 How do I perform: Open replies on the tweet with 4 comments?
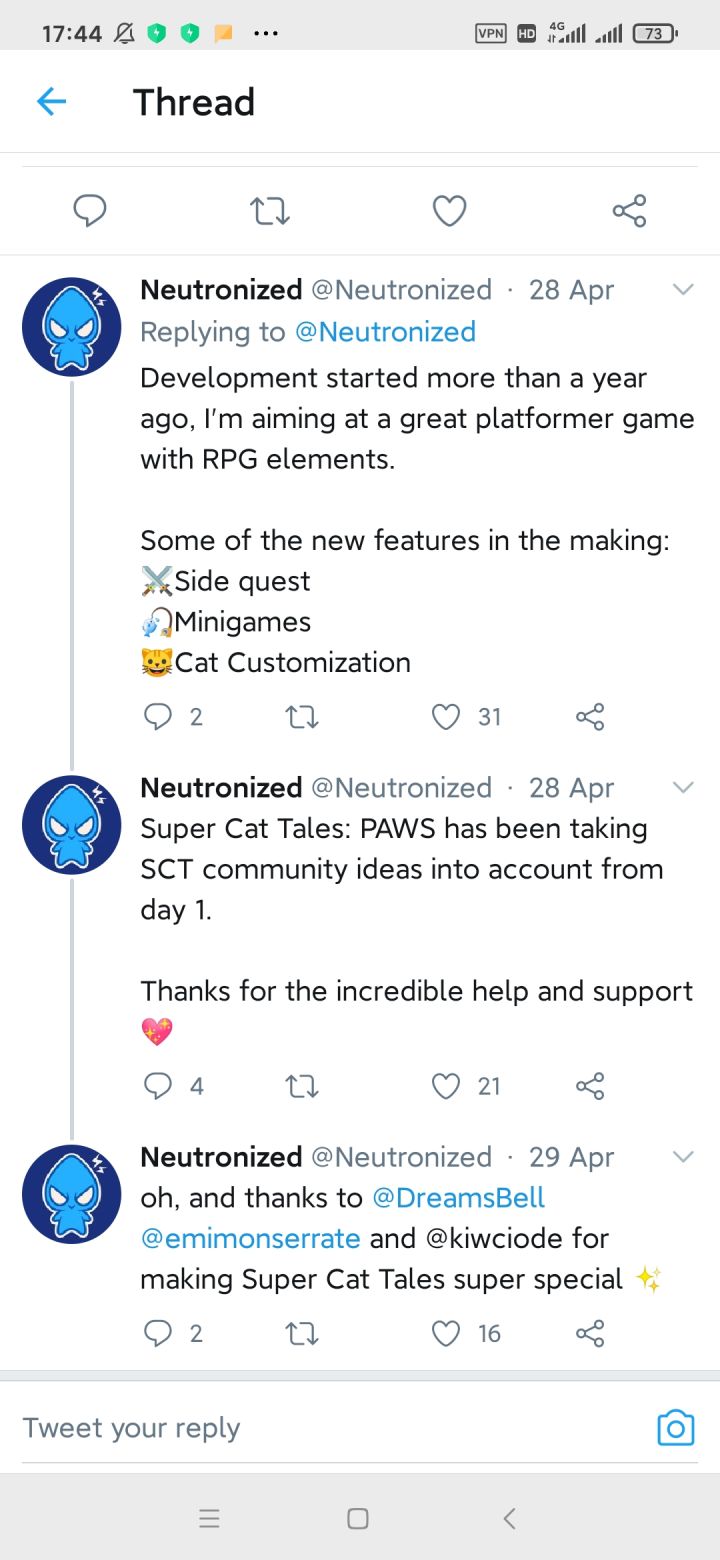click(158, 1086)
